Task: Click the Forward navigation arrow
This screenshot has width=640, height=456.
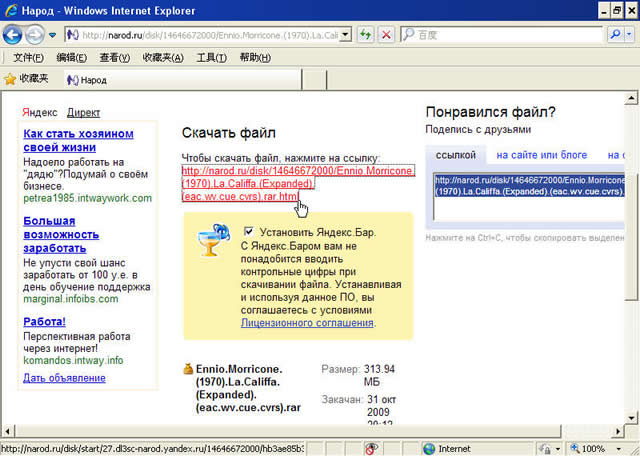Action: click(x=34, y=35)
